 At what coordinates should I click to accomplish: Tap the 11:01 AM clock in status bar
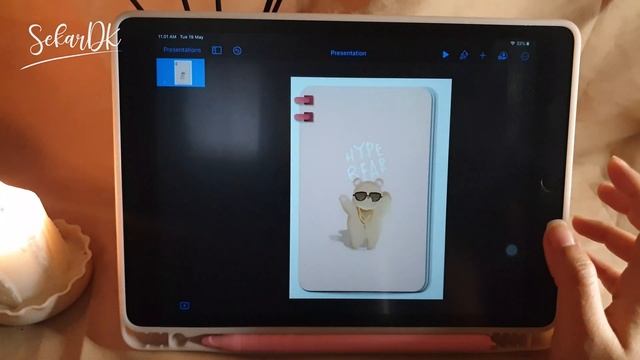pos(167,37)
